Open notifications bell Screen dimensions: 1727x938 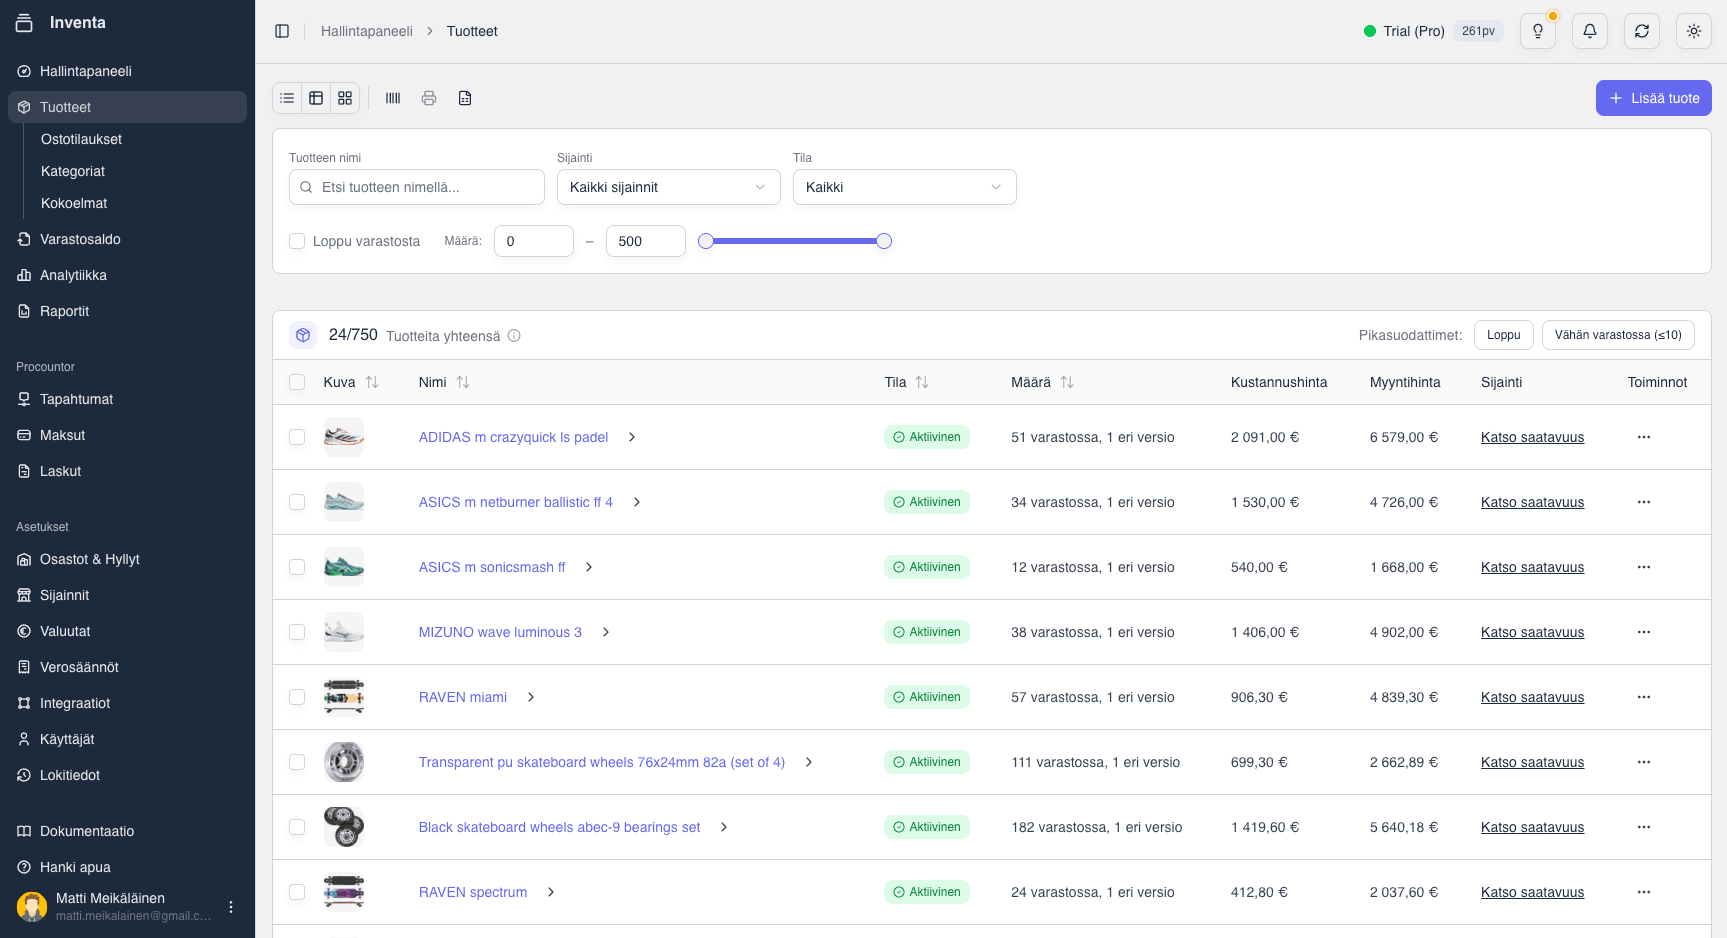[1590, 31]
